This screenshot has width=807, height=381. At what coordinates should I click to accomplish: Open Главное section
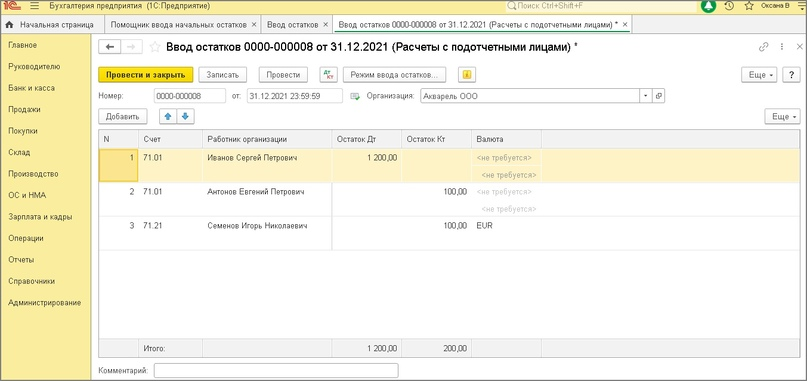[x=22, y=45]
